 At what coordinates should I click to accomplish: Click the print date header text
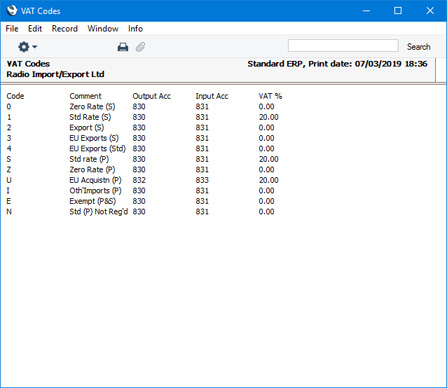337,64
